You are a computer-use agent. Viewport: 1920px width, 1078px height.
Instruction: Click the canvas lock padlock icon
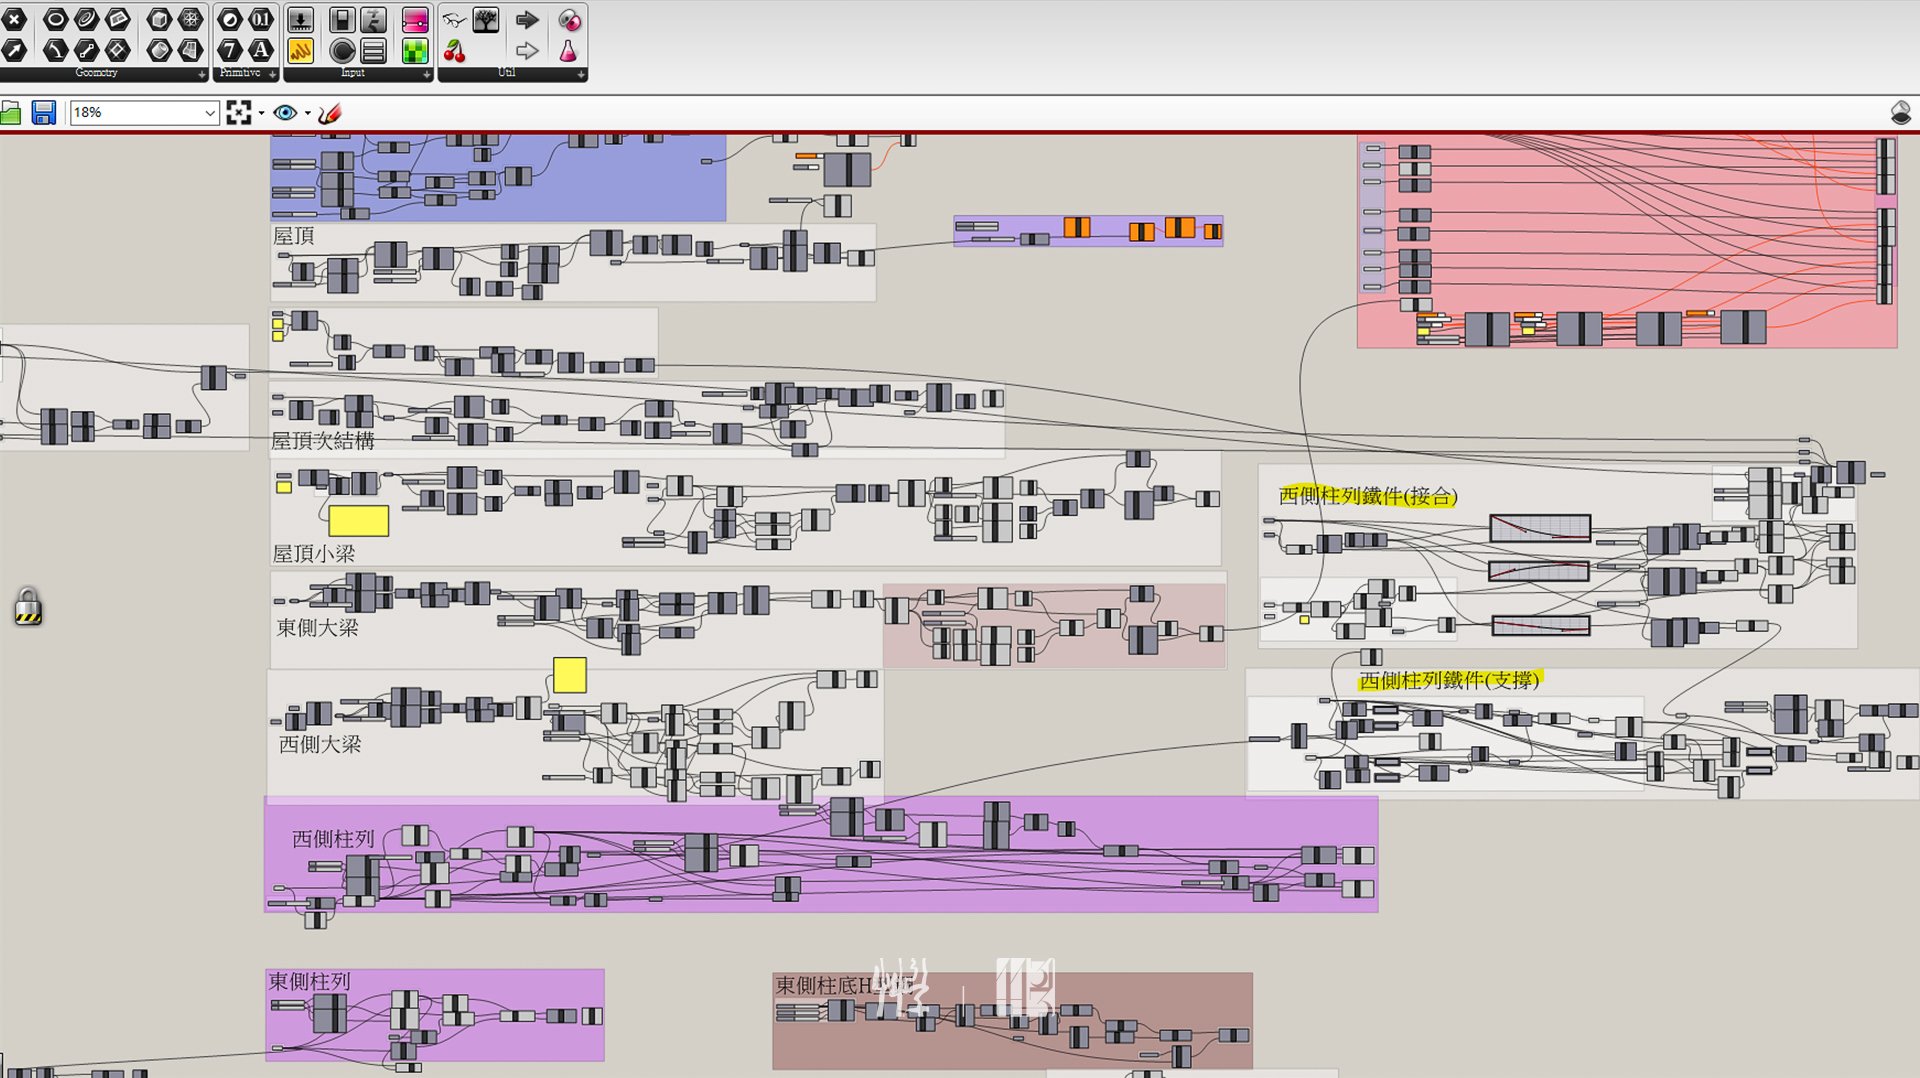[28, 607]
